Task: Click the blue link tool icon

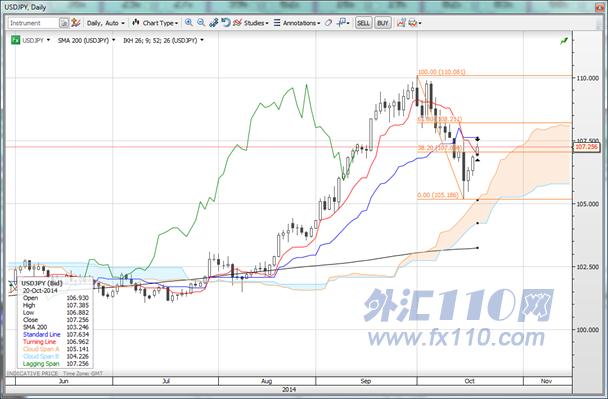Action: point(214,23)
